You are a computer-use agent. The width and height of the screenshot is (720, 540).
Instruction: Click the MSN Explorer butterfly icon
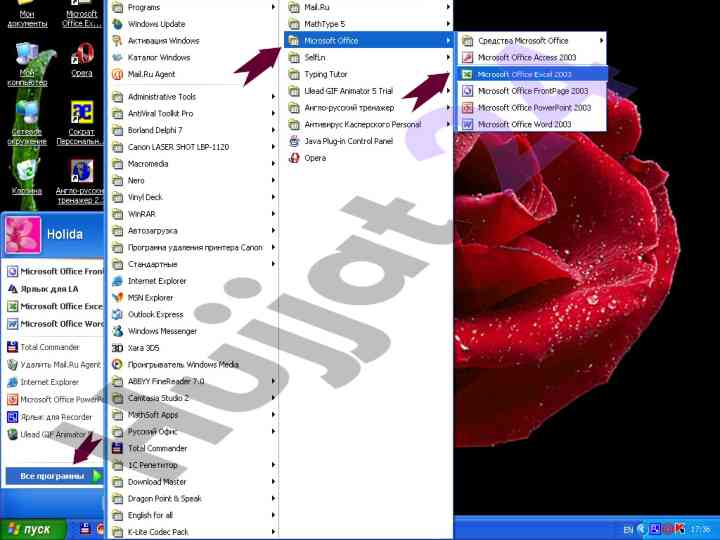(118, 298)
